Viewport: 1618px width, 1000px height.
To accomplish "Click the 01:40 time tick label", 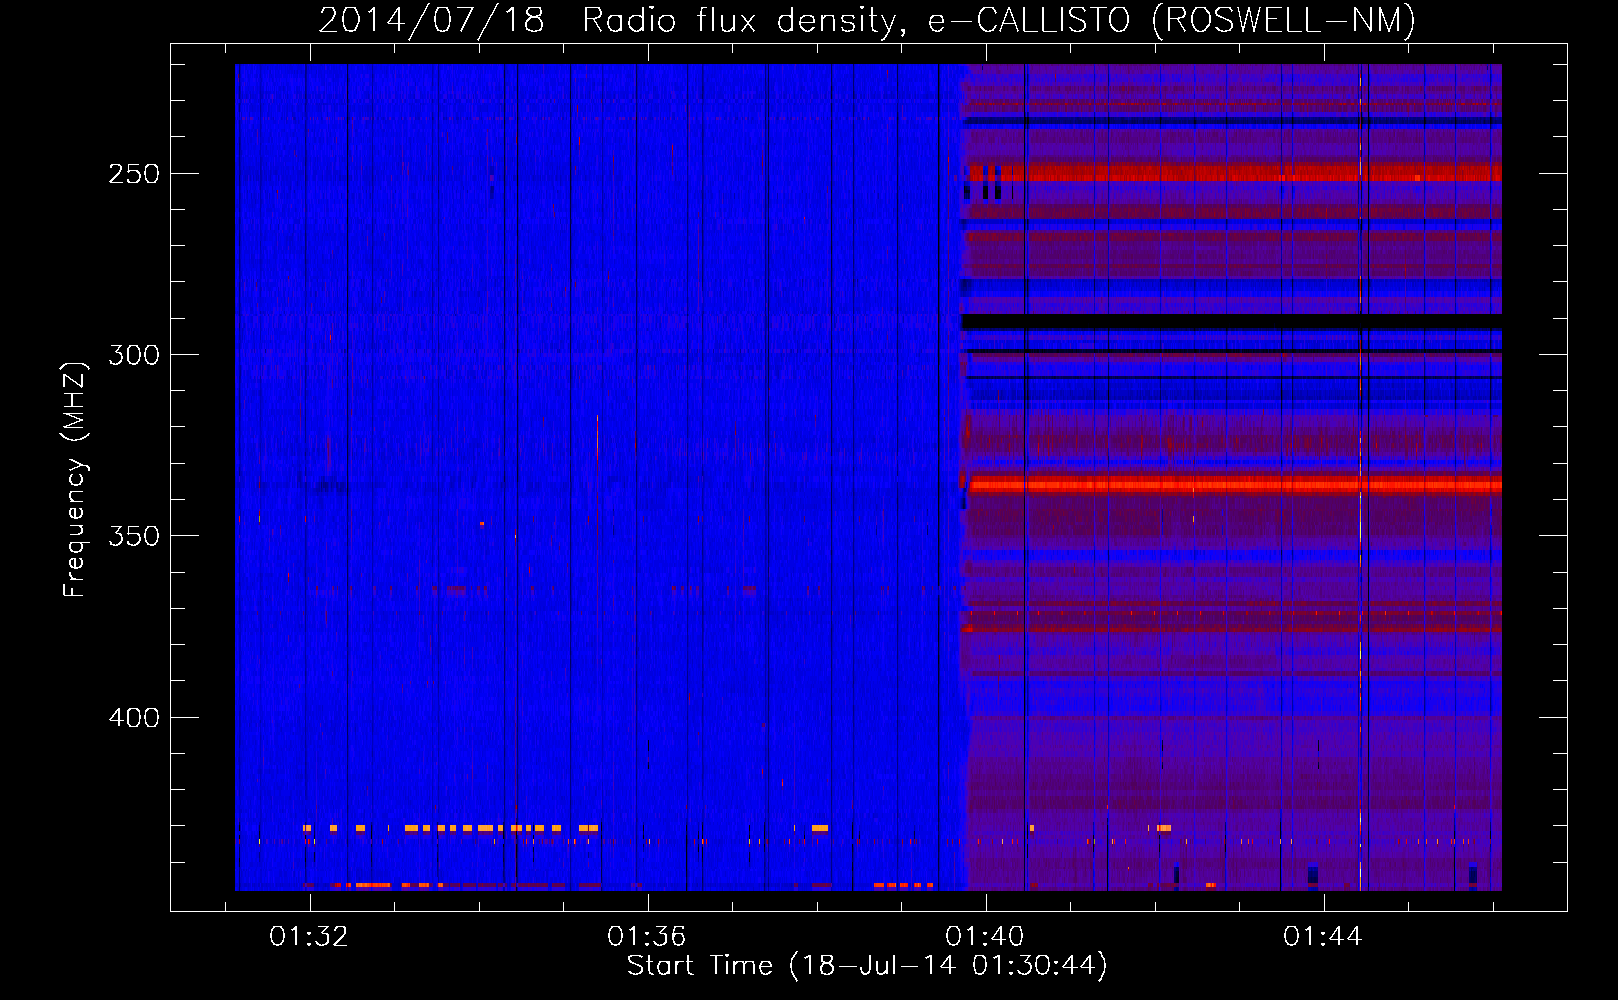I will (x=985, y=937).
